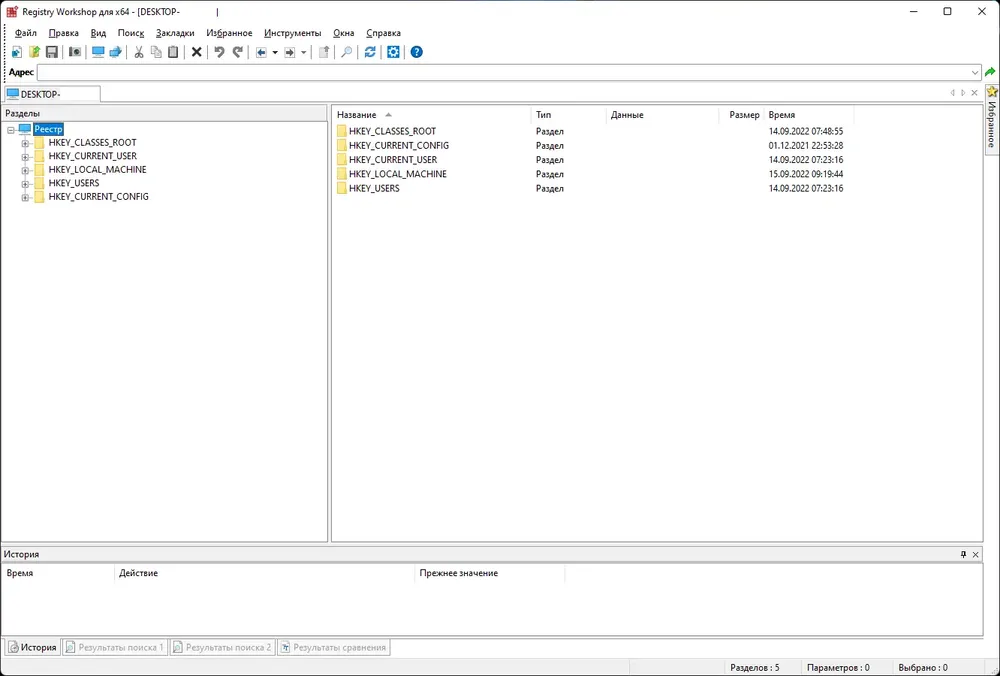Click the Back navigation arrow icon
1000x676 pixels.
(261, 52)
